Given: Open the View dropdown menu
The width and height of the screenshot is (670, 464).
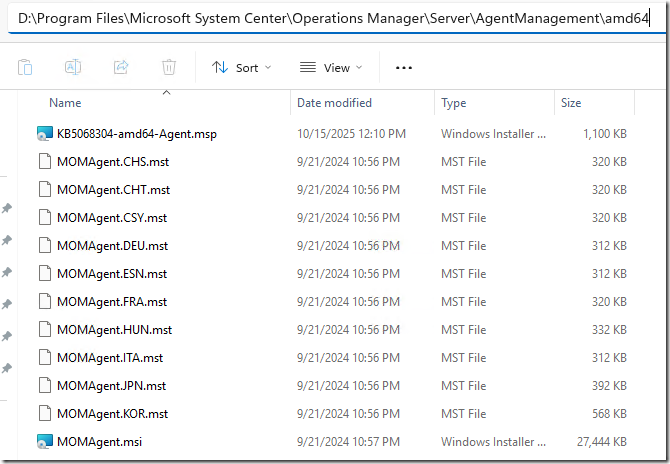Looking at the screenshot, I should tap(331, 68).
